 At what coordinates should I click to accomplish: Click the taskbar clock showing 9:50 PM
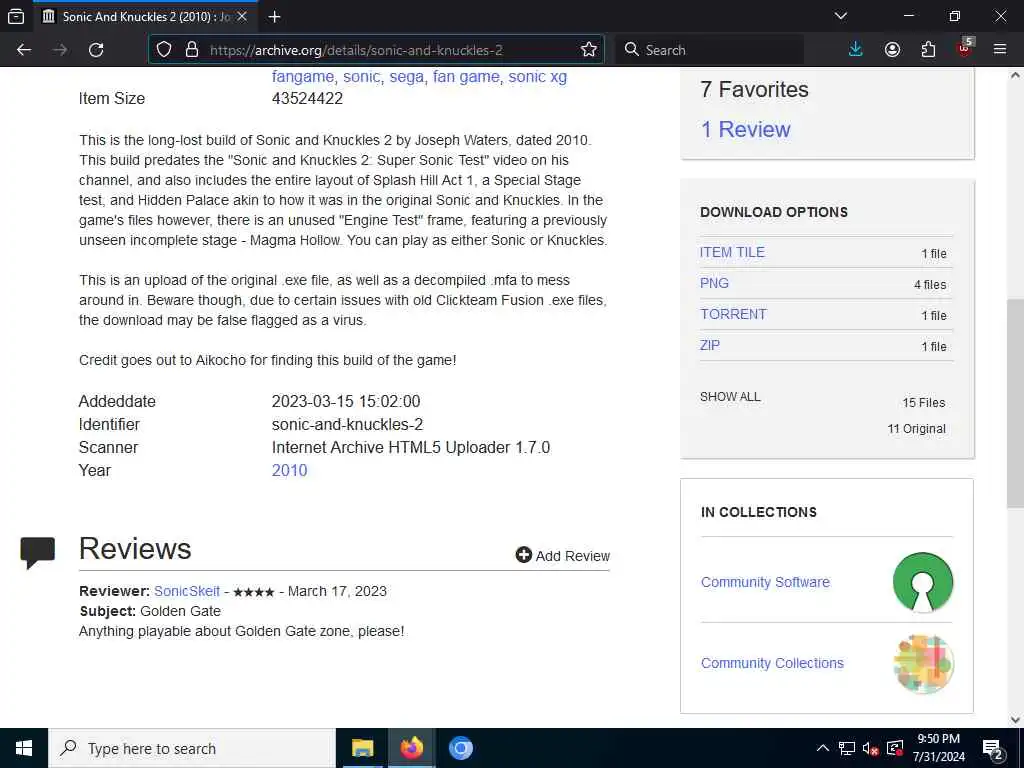938,748
